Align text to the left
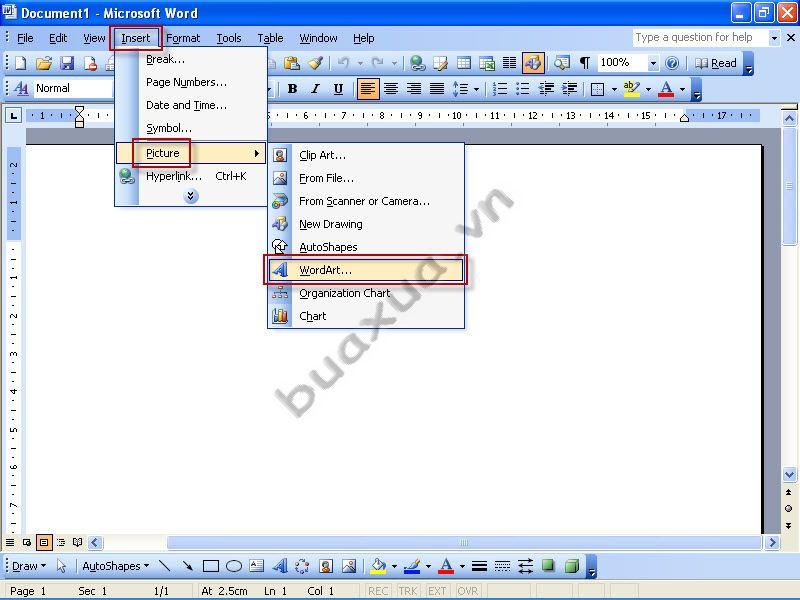 pos(367,89)
